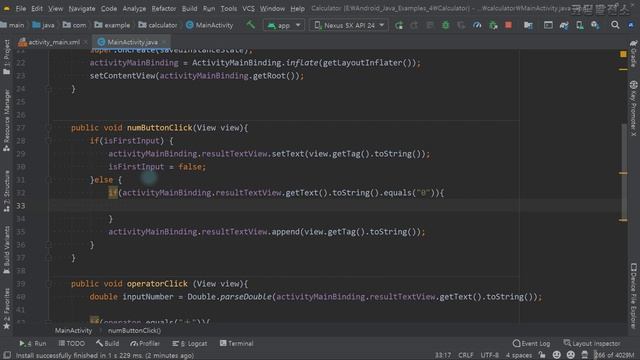Image resolution: width=640 pixels, height=360 pixels.
Task: Open the Event Log
Action: [x=531, y=344]
